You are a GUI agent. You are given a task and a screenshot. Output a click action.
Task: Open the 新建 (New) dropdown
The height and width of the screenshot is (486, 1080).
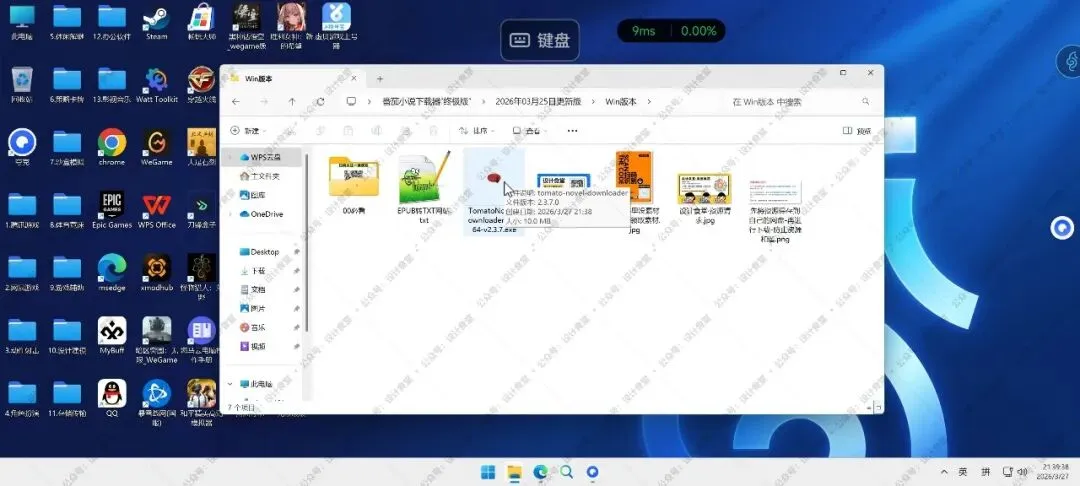tap(248, 130)
